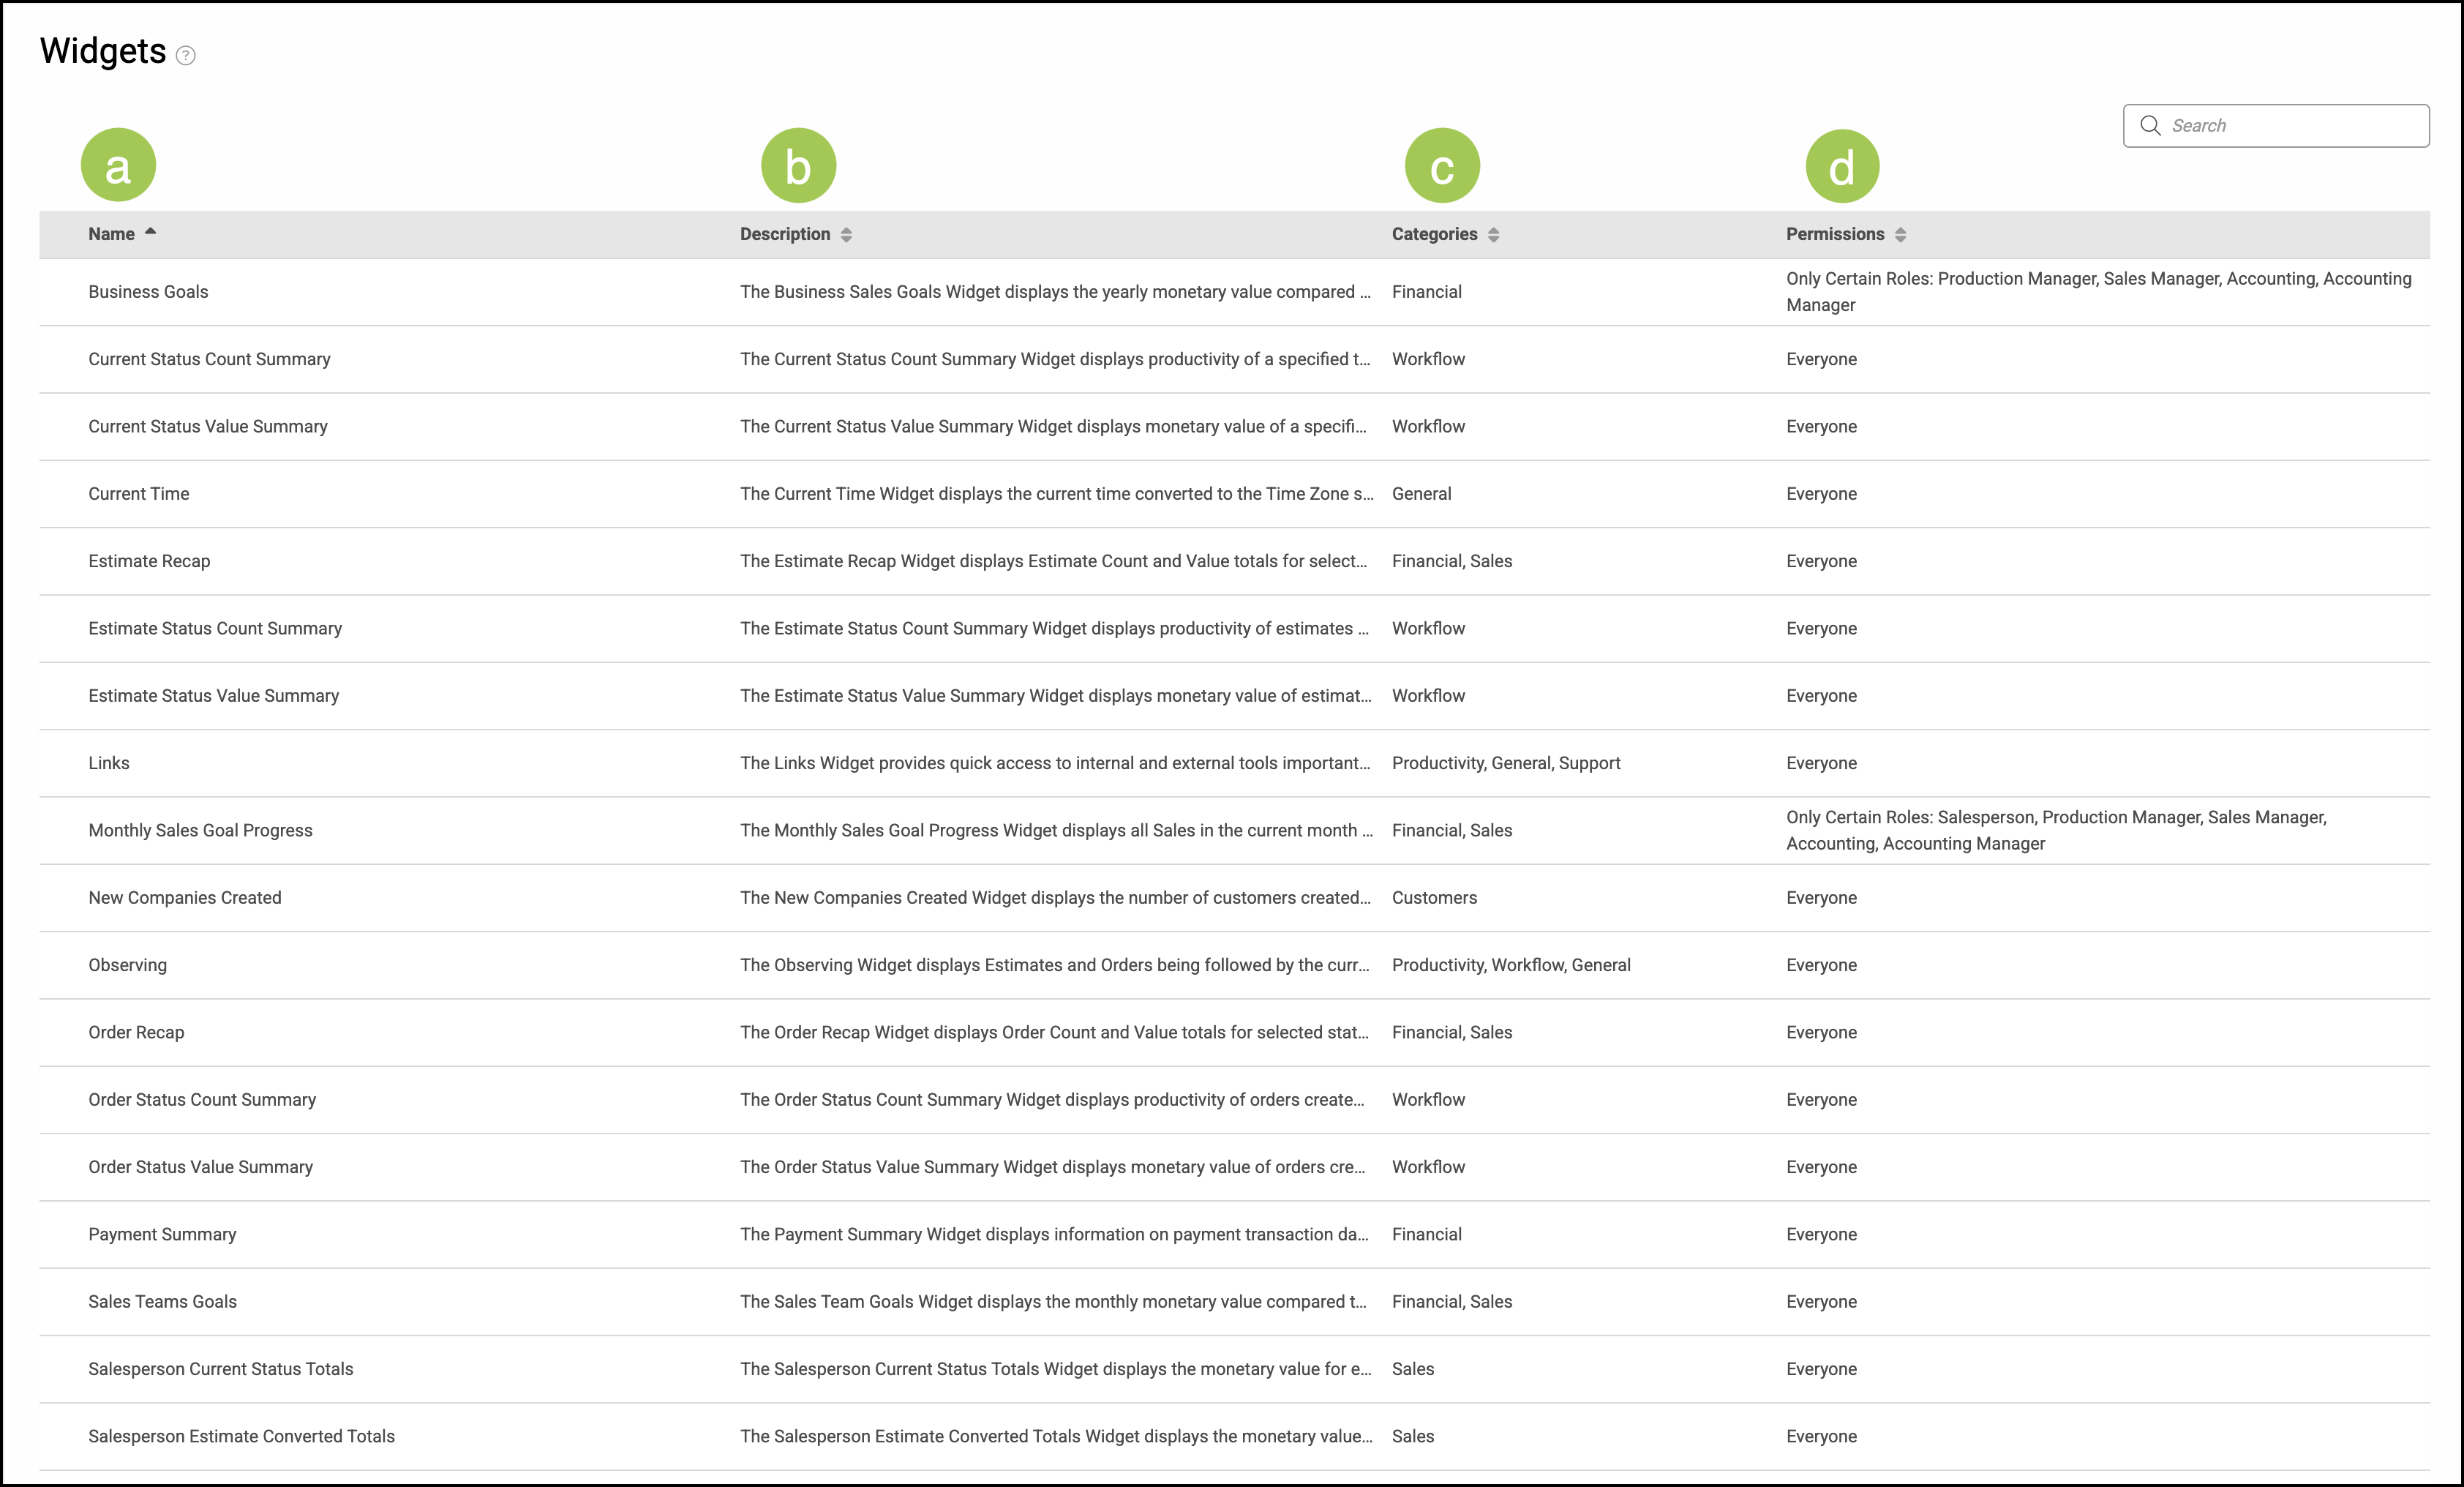
Task: Select the Payment Summary widget
Action: 162,1234
